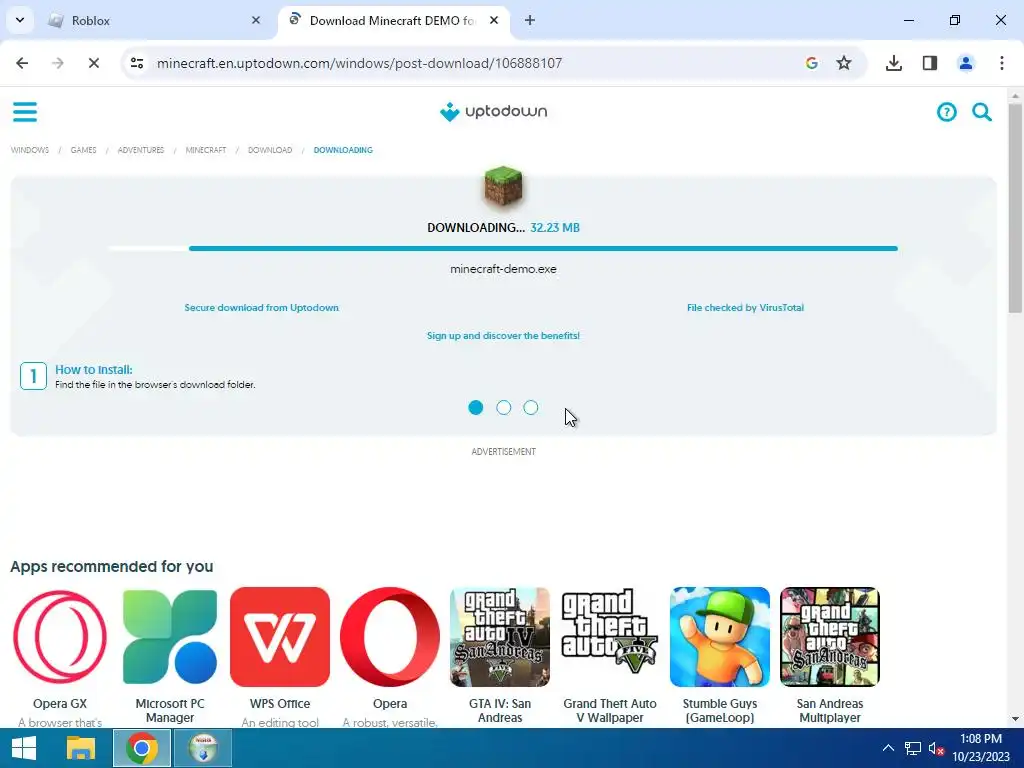Open the tab search dropdown arrow
This screenshot has width=1024, height=768.
20,20
